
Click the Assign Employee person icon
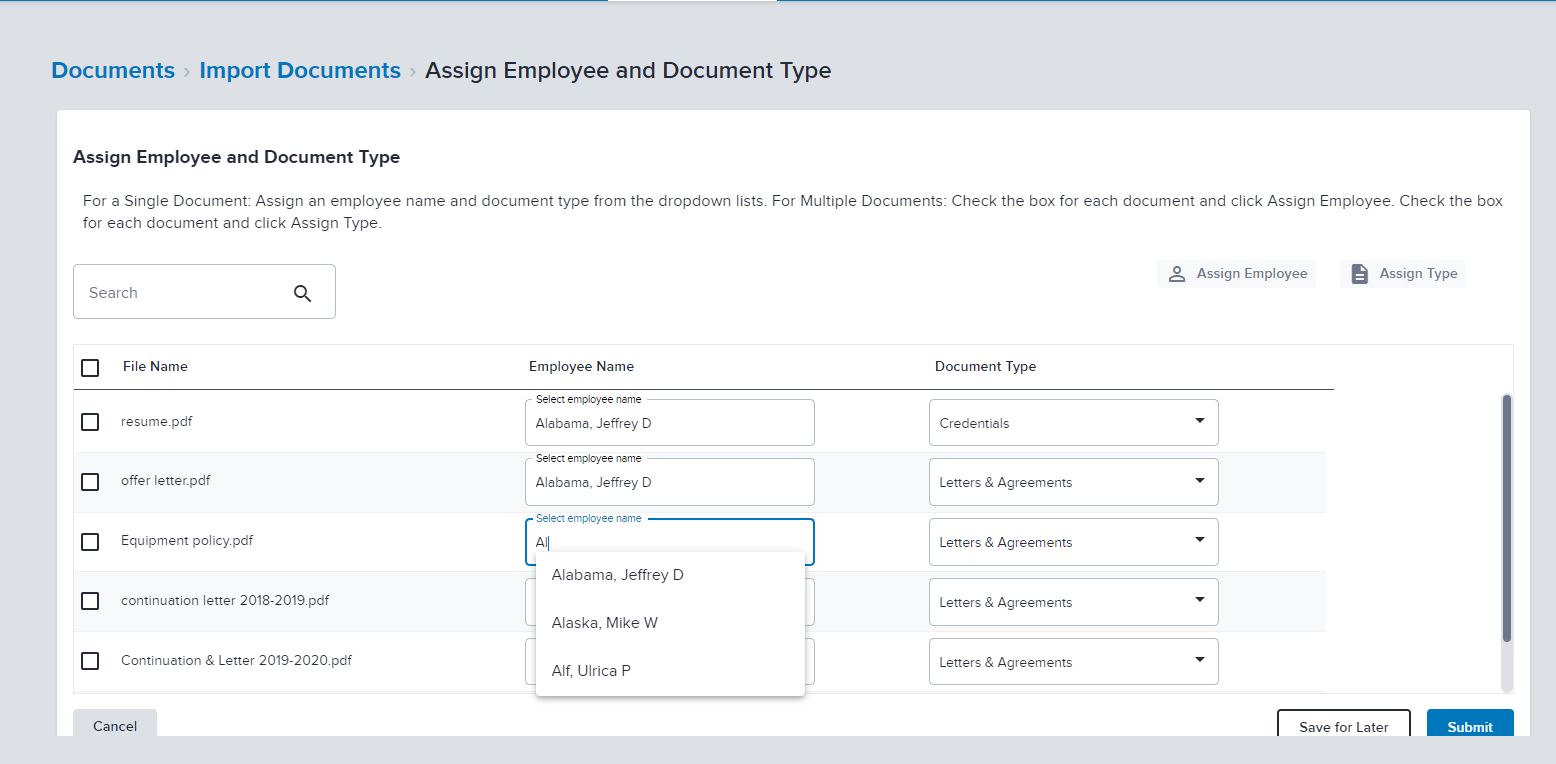click(1177, 274)
